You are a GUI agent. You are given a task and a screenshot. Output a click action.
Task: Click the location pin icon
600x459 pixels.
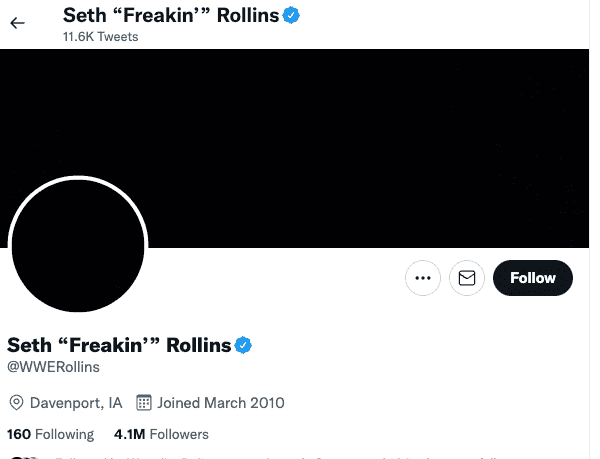(x=16, y=403)
